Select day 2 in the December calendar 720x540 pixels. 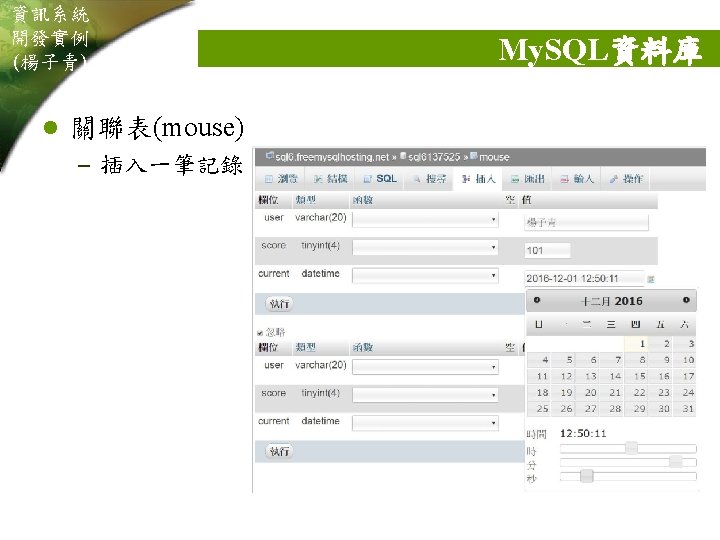point(661,344)
